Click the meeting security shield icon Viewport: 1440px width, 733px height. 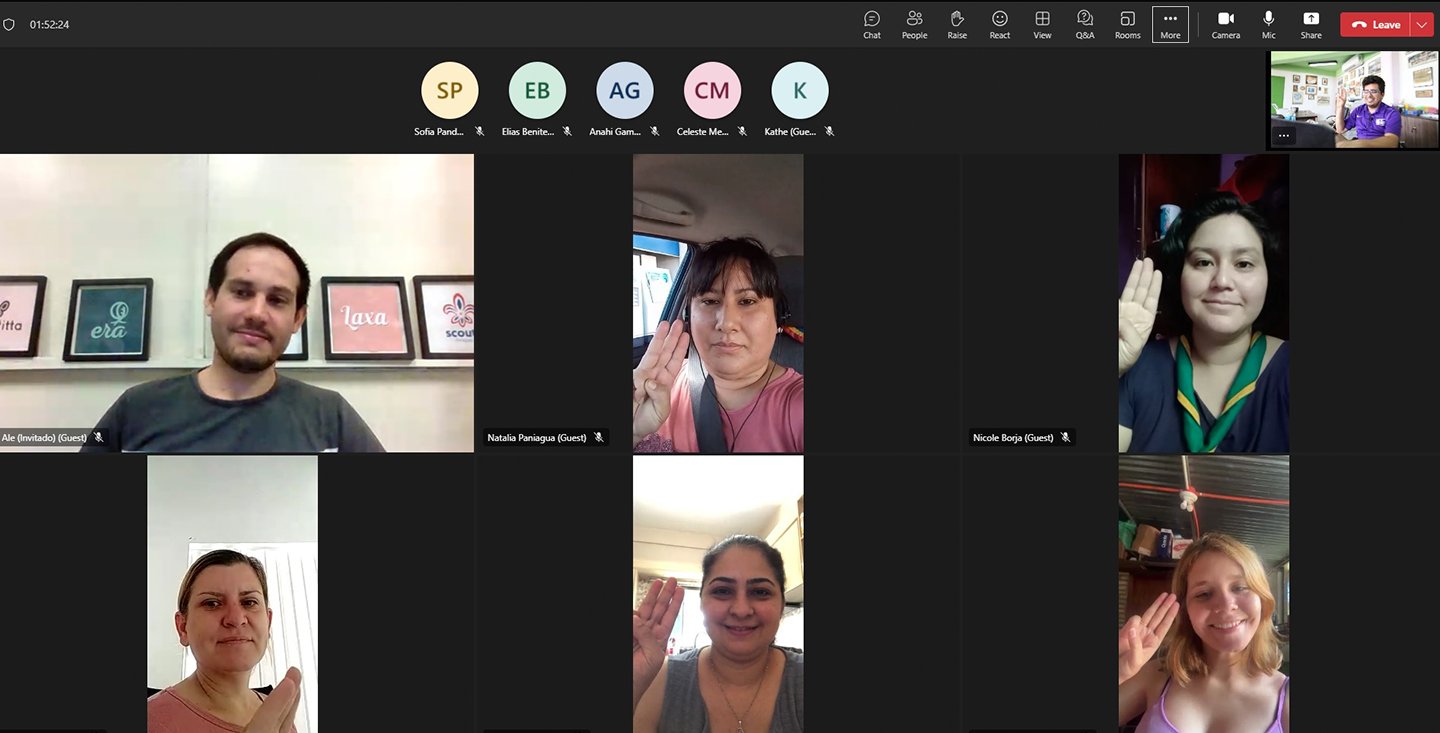tap(10, 25)
